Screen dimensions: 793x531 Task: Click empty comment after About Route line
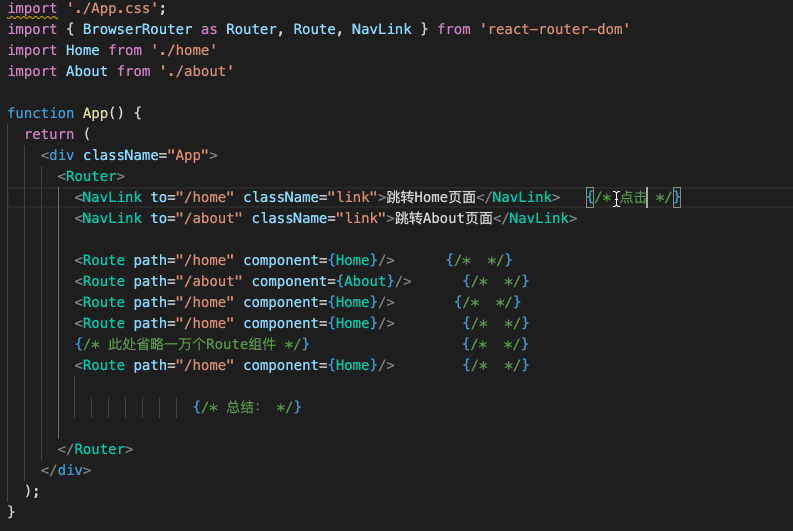[496, 281]
